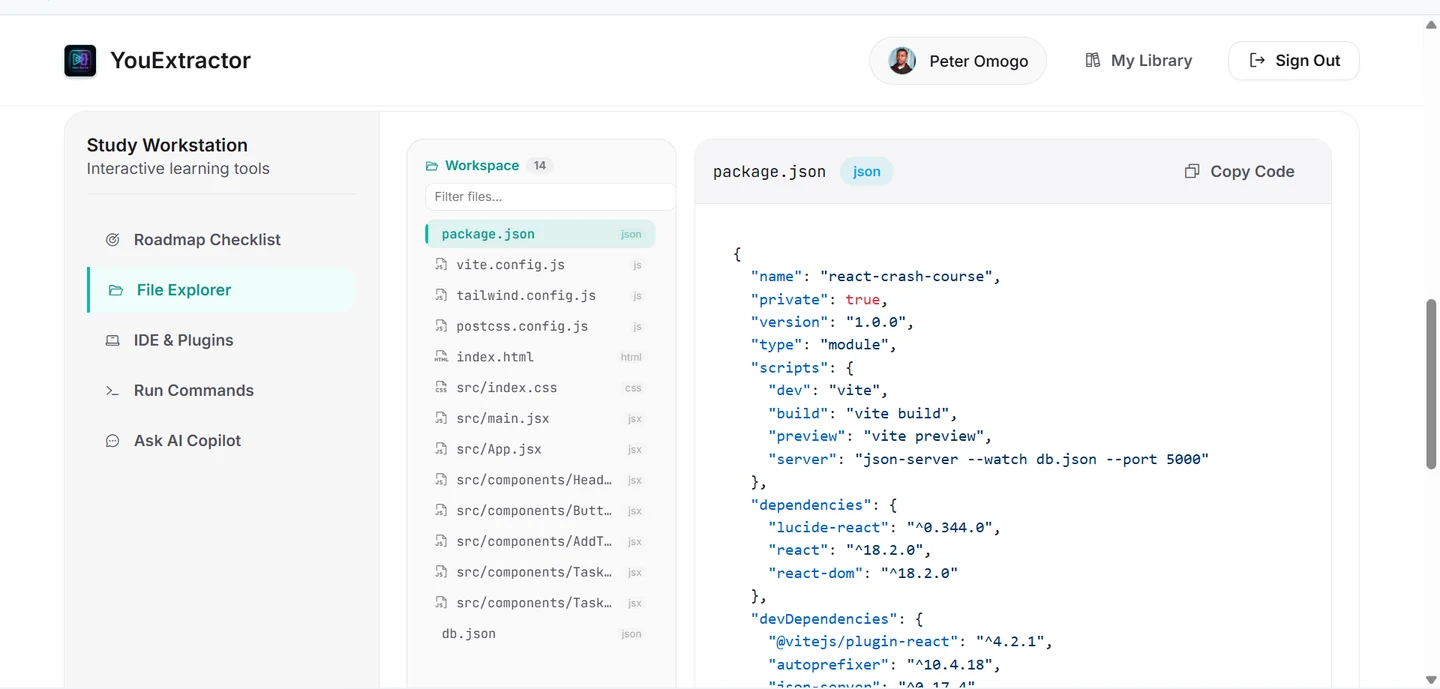Click the true value of "private"
Screen dimensions: 1440x689
click(862, 299)
